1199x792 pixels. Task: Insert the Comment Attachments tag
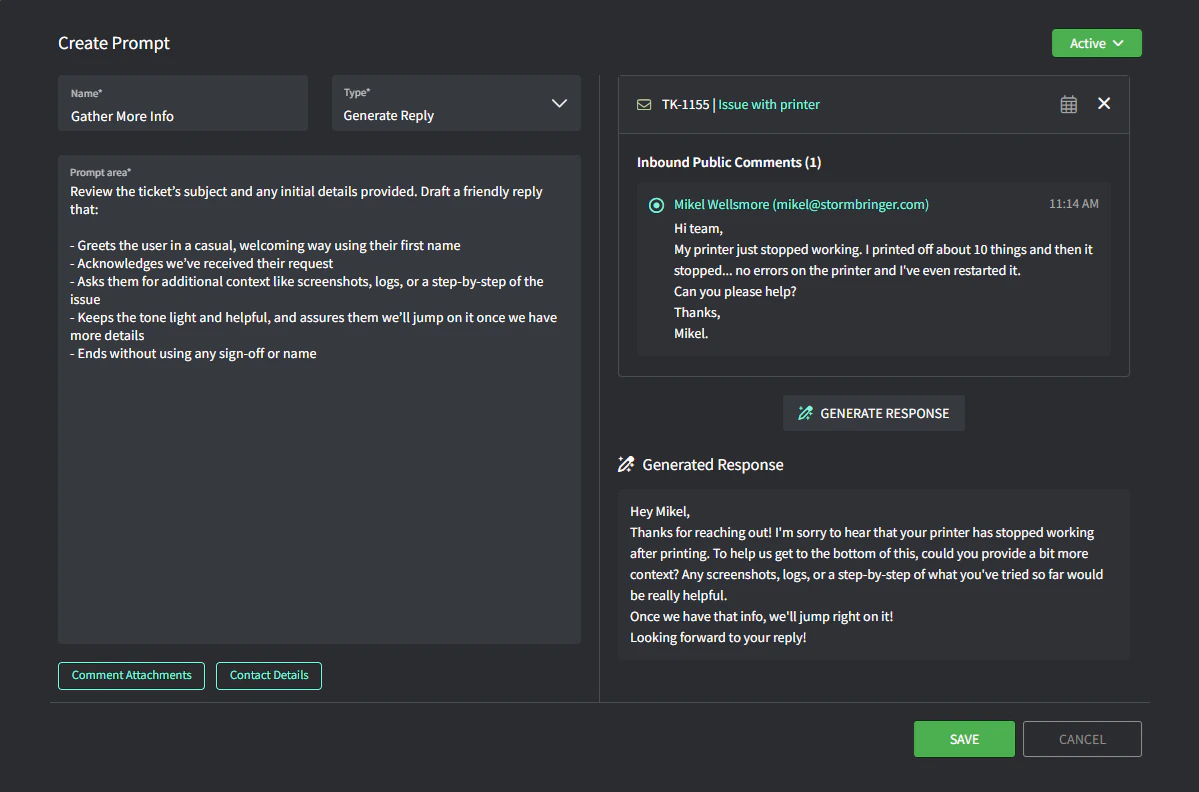pos(131,675)
